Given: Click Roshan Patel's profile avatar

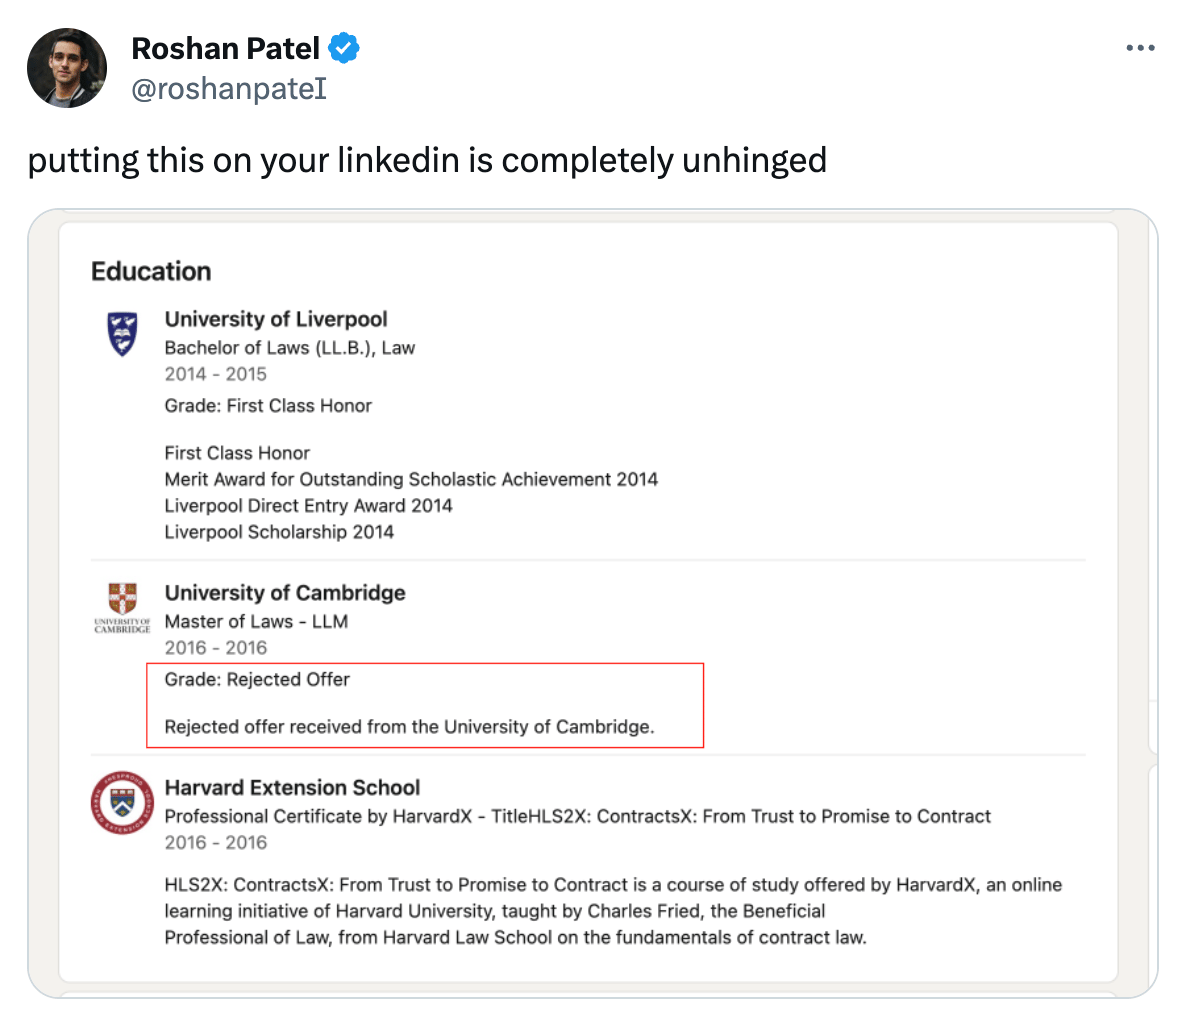Looking at the screenshot, I should [67, 68].
